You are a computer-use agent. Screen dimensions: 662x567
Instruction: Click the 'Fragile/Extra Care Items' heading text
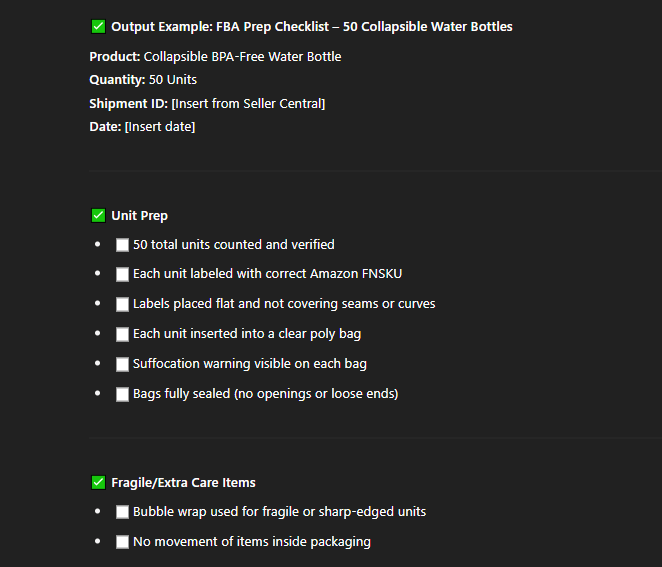(183, 483)
